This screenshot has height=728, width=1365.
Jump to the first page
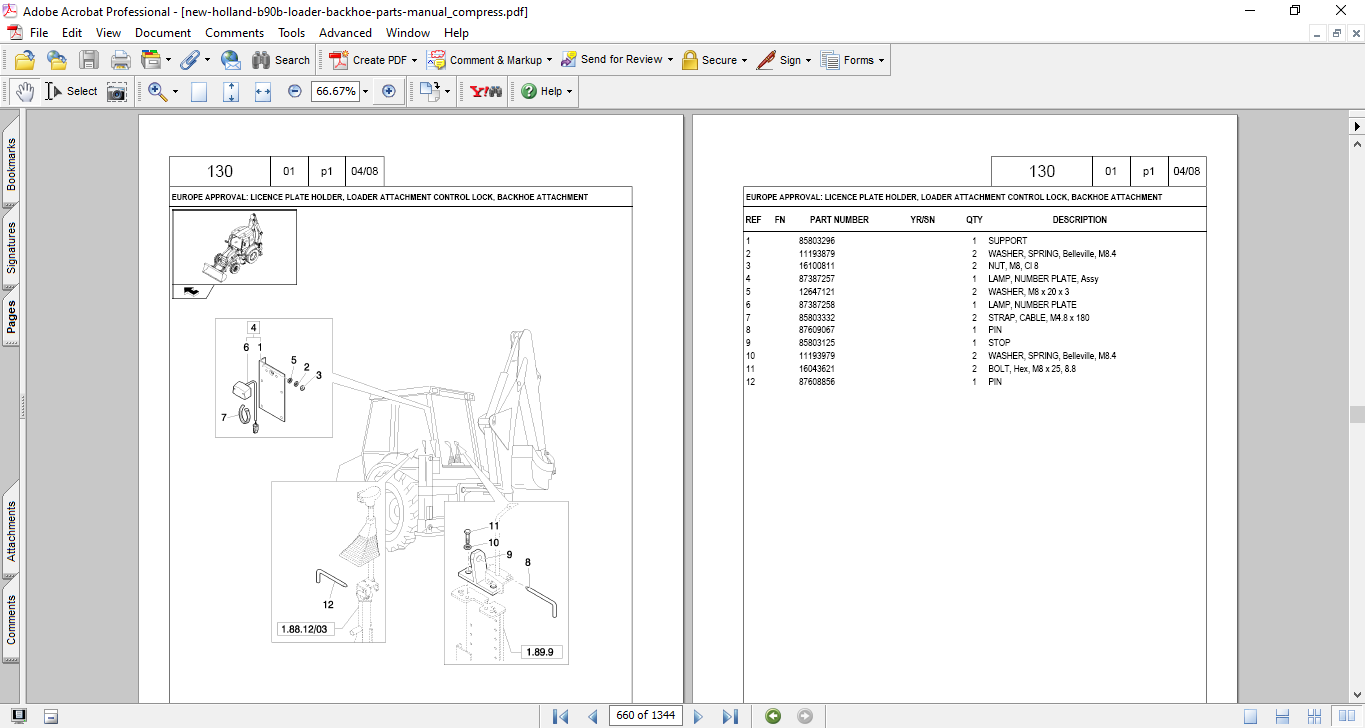(x=560, y=716)
